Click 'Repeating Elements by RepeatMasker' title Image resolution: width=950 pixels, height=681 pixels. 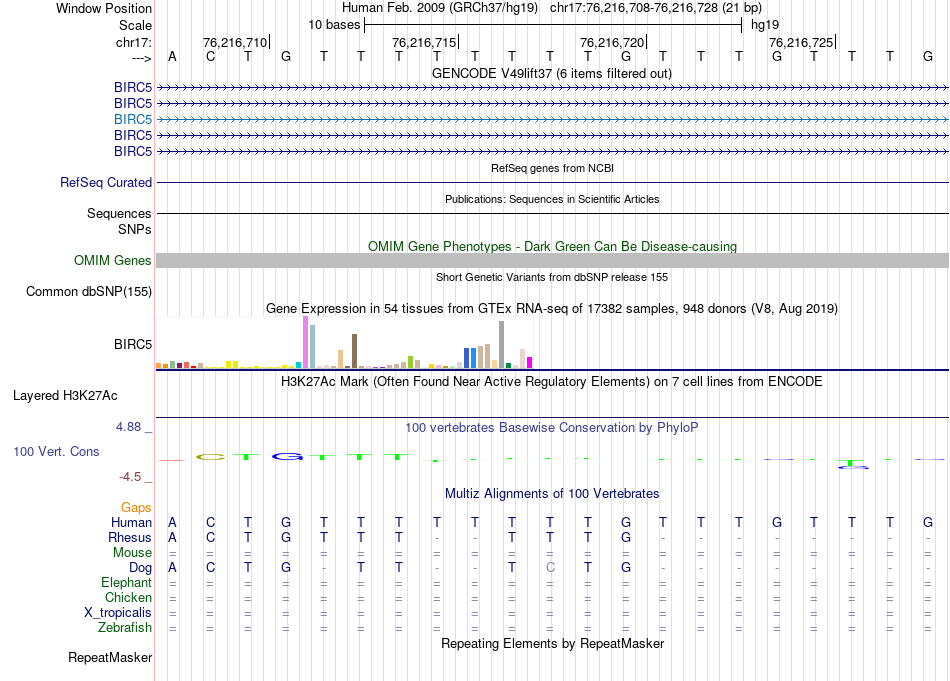(553, 643)
